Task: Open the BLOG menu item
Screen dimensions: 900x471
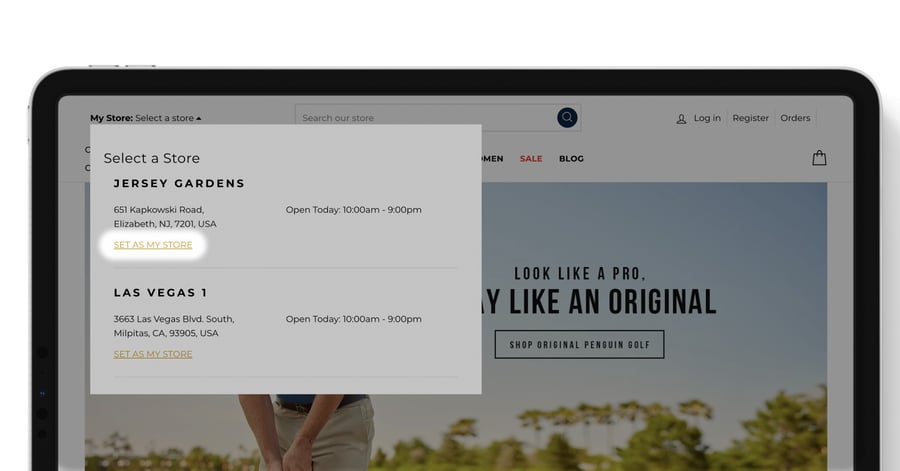Action: [571, 159]
